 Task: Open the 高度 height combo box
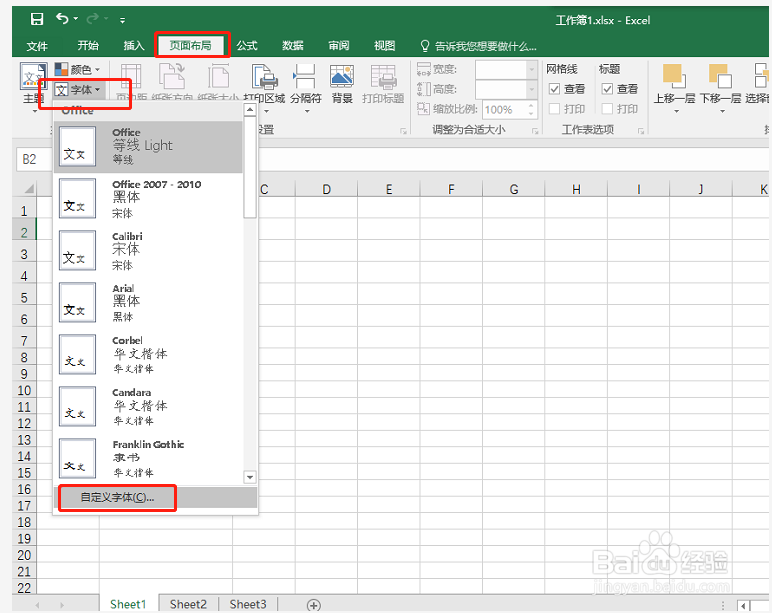[506, 89]
